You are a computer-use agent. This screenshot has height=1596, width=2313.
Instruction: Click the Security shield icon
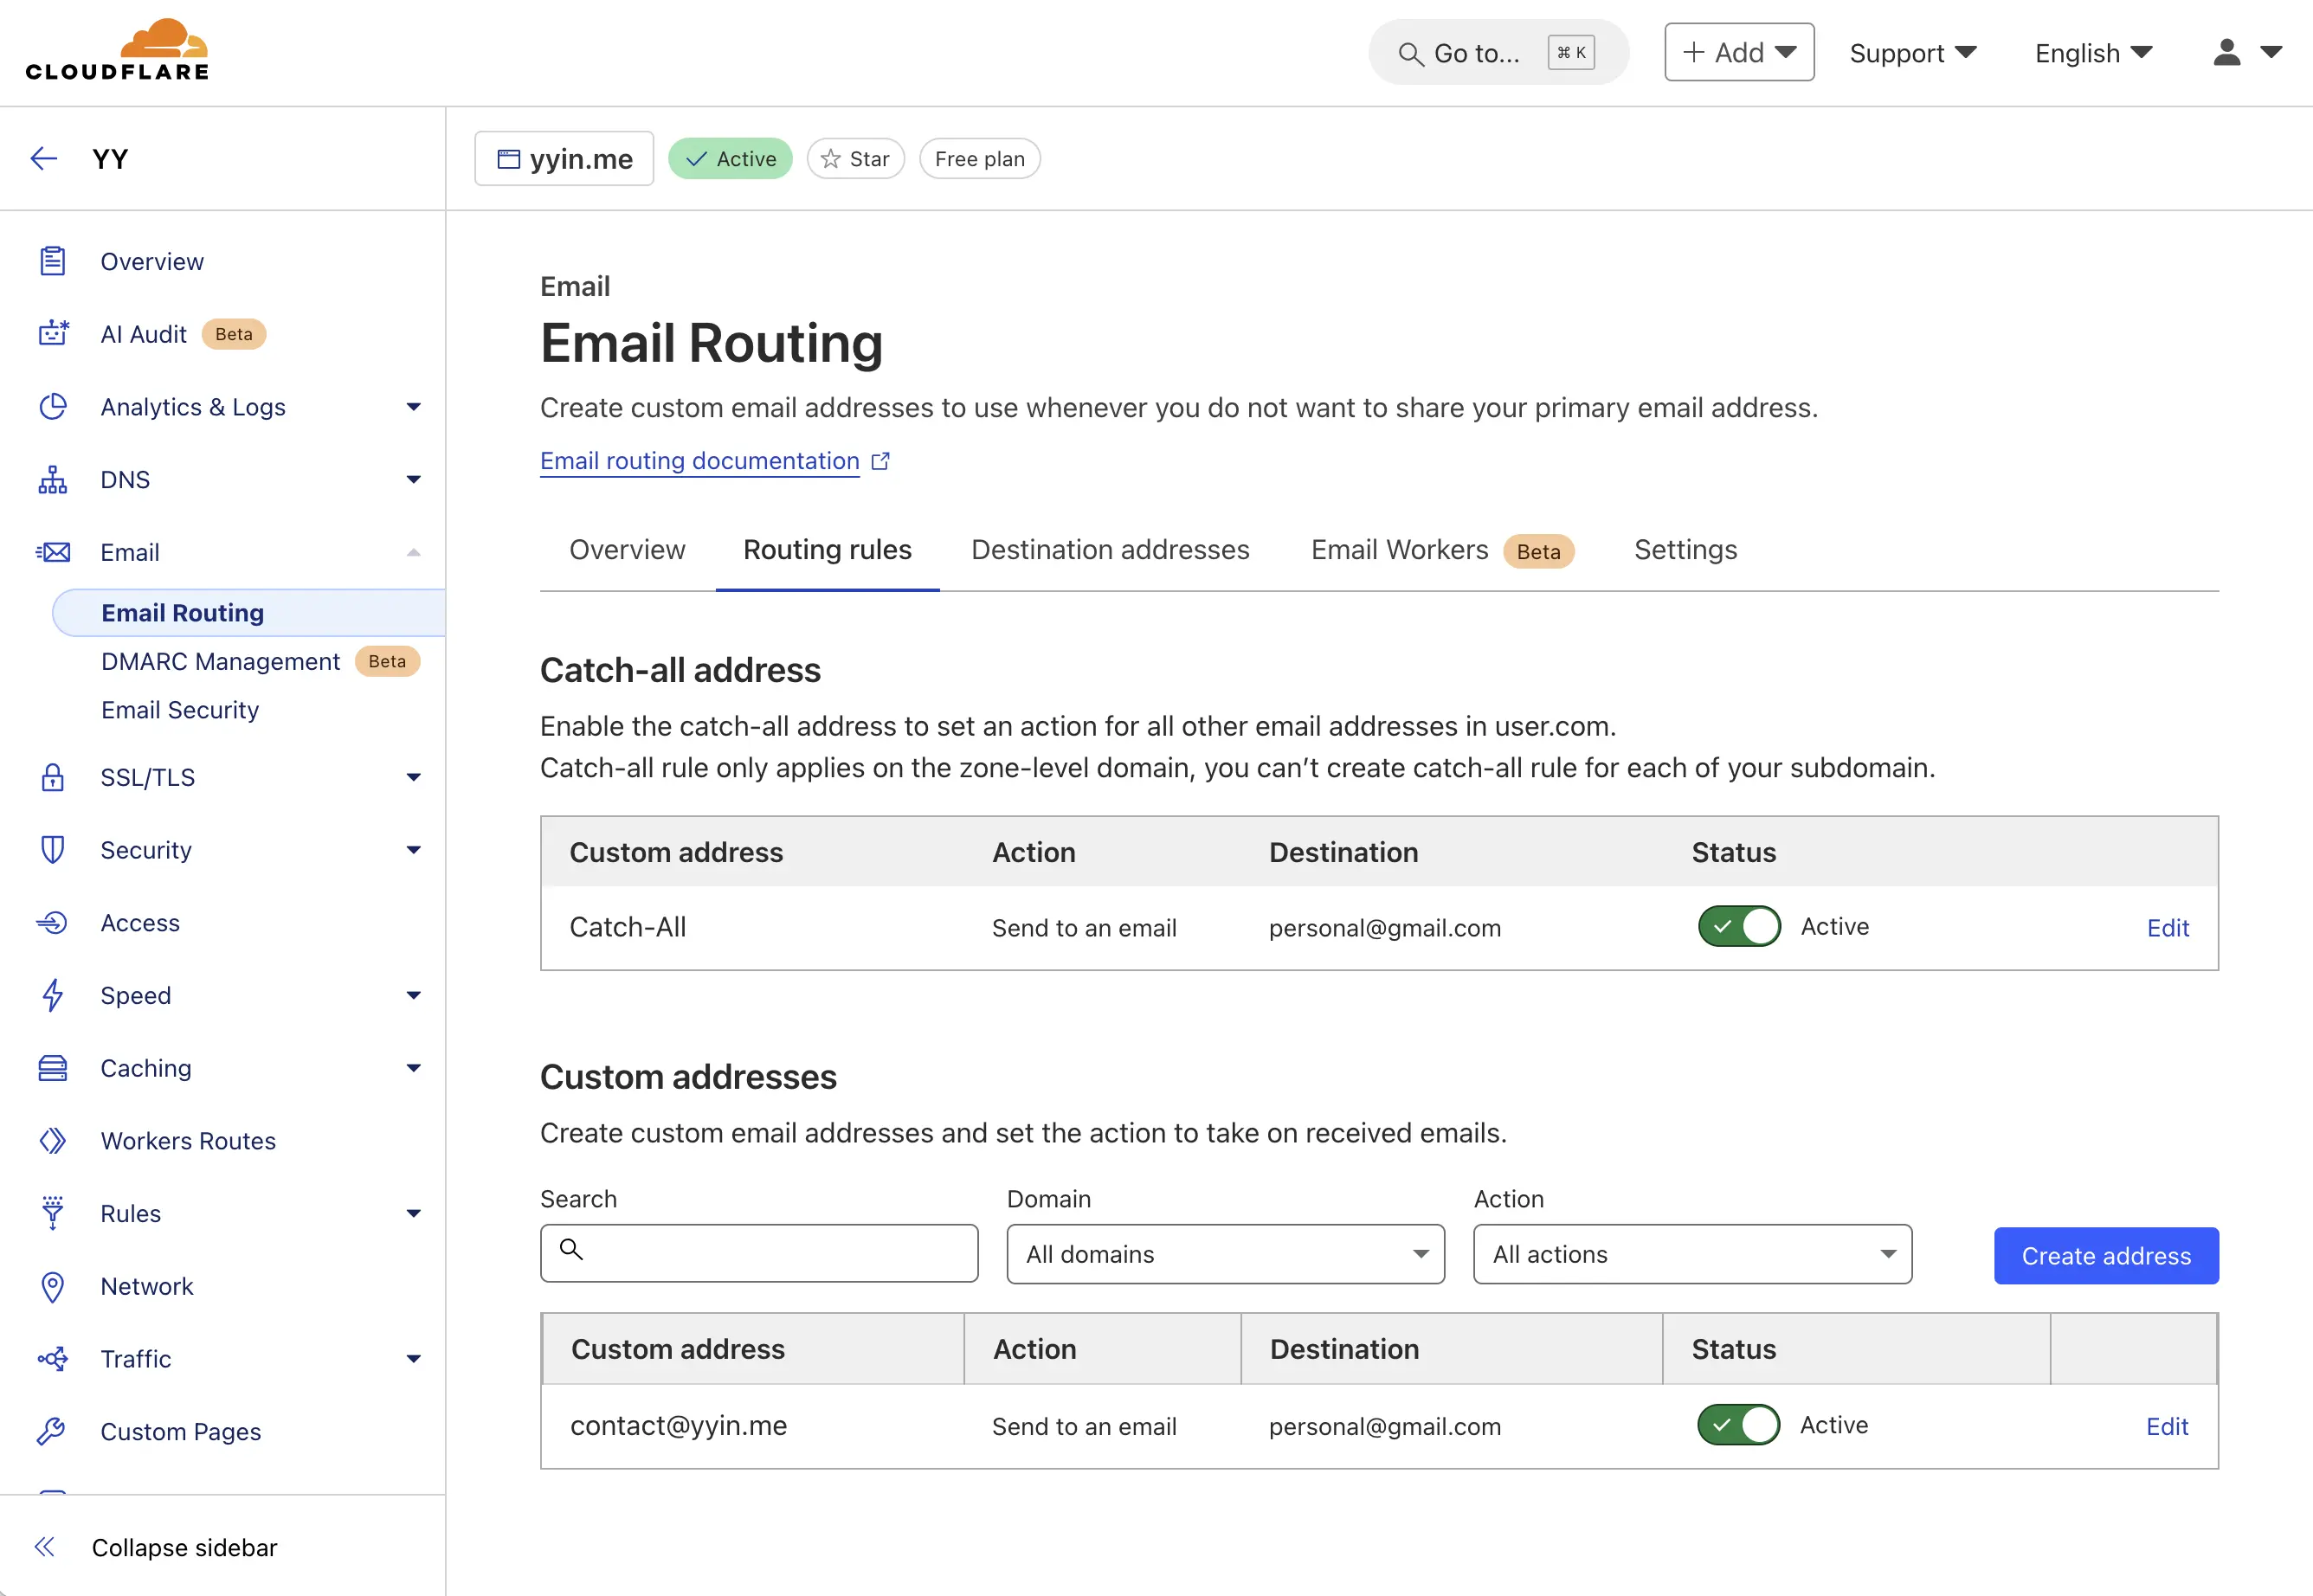53,850
